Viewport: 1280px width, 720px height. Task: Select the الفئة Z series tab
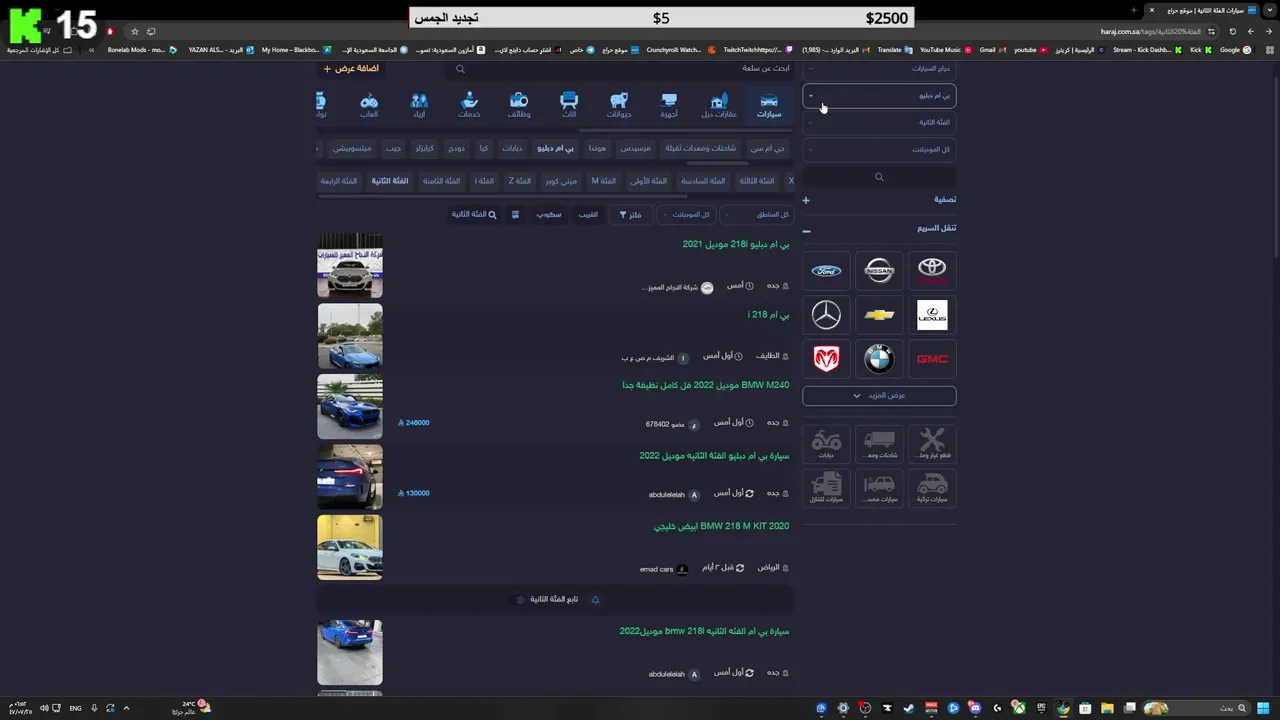pyautogui.click(x=519, y=181)
